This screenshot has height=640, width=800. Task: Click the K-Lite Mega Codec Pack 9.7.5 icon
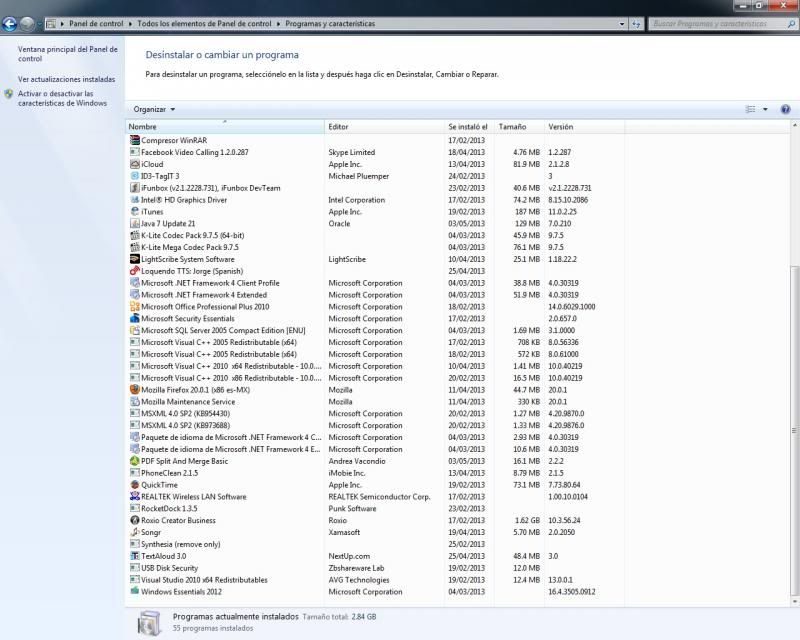(x=135, y=247)
